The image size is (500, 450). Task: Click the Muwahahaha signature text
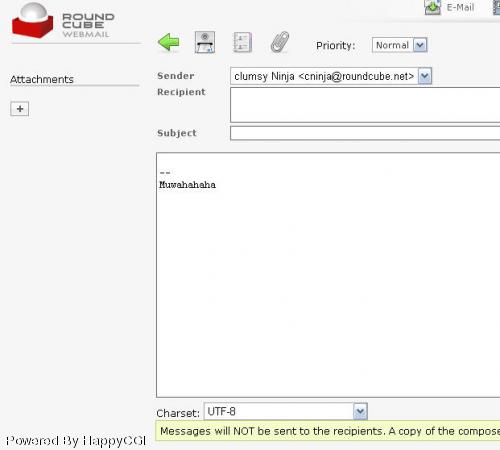pos(187,185)
